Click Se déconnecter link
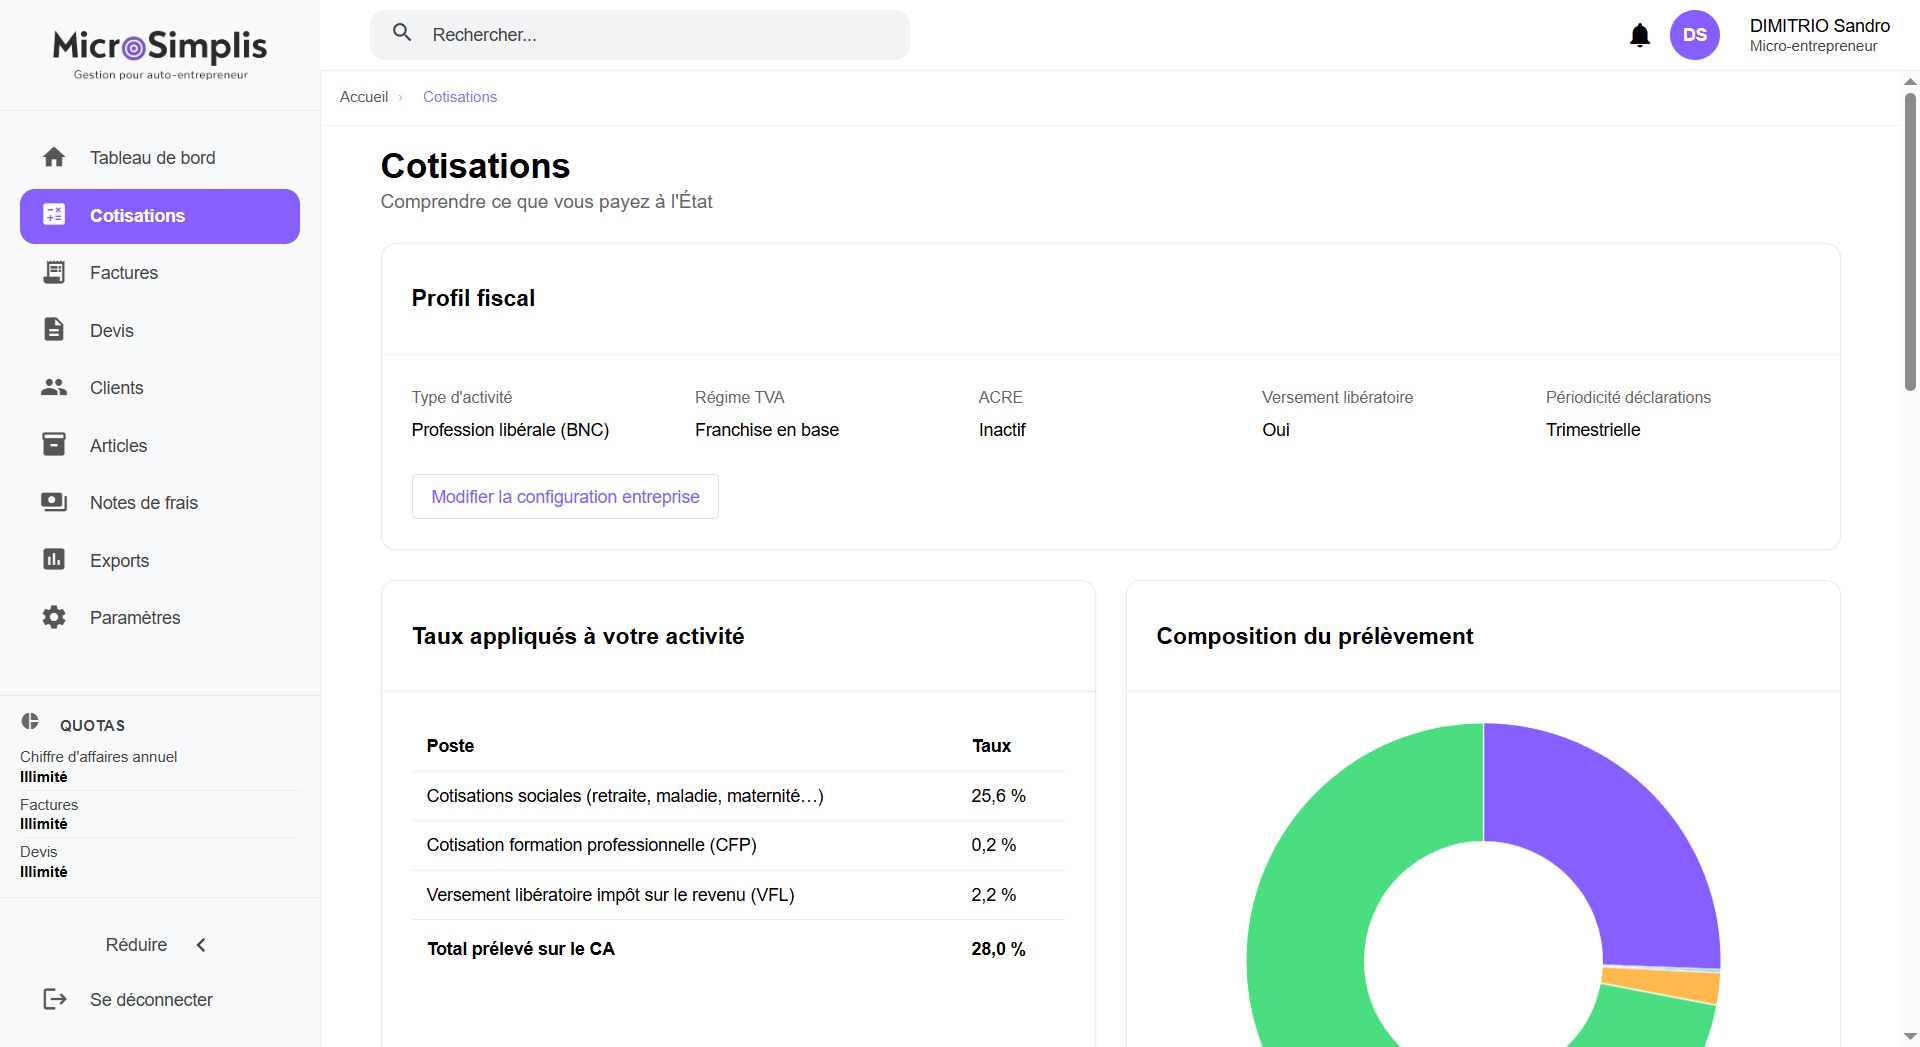 [x=151, y=1000]
